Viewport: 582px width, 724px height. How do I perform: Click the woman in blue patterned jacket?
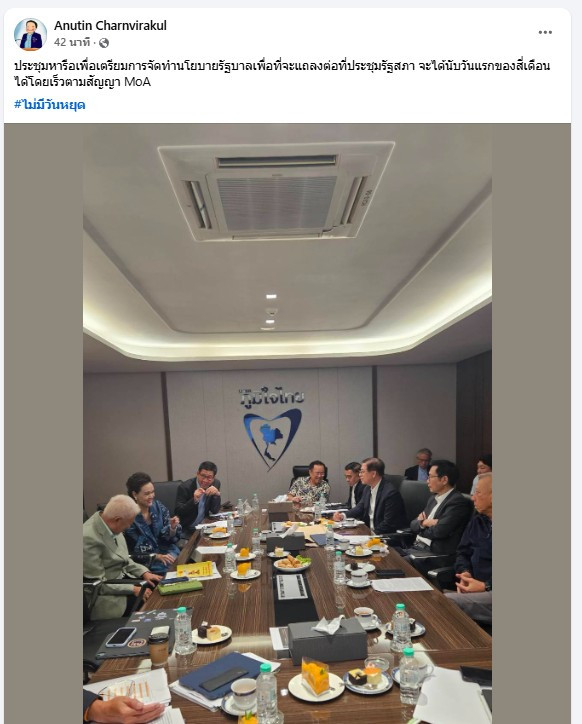tap(152, 521)
